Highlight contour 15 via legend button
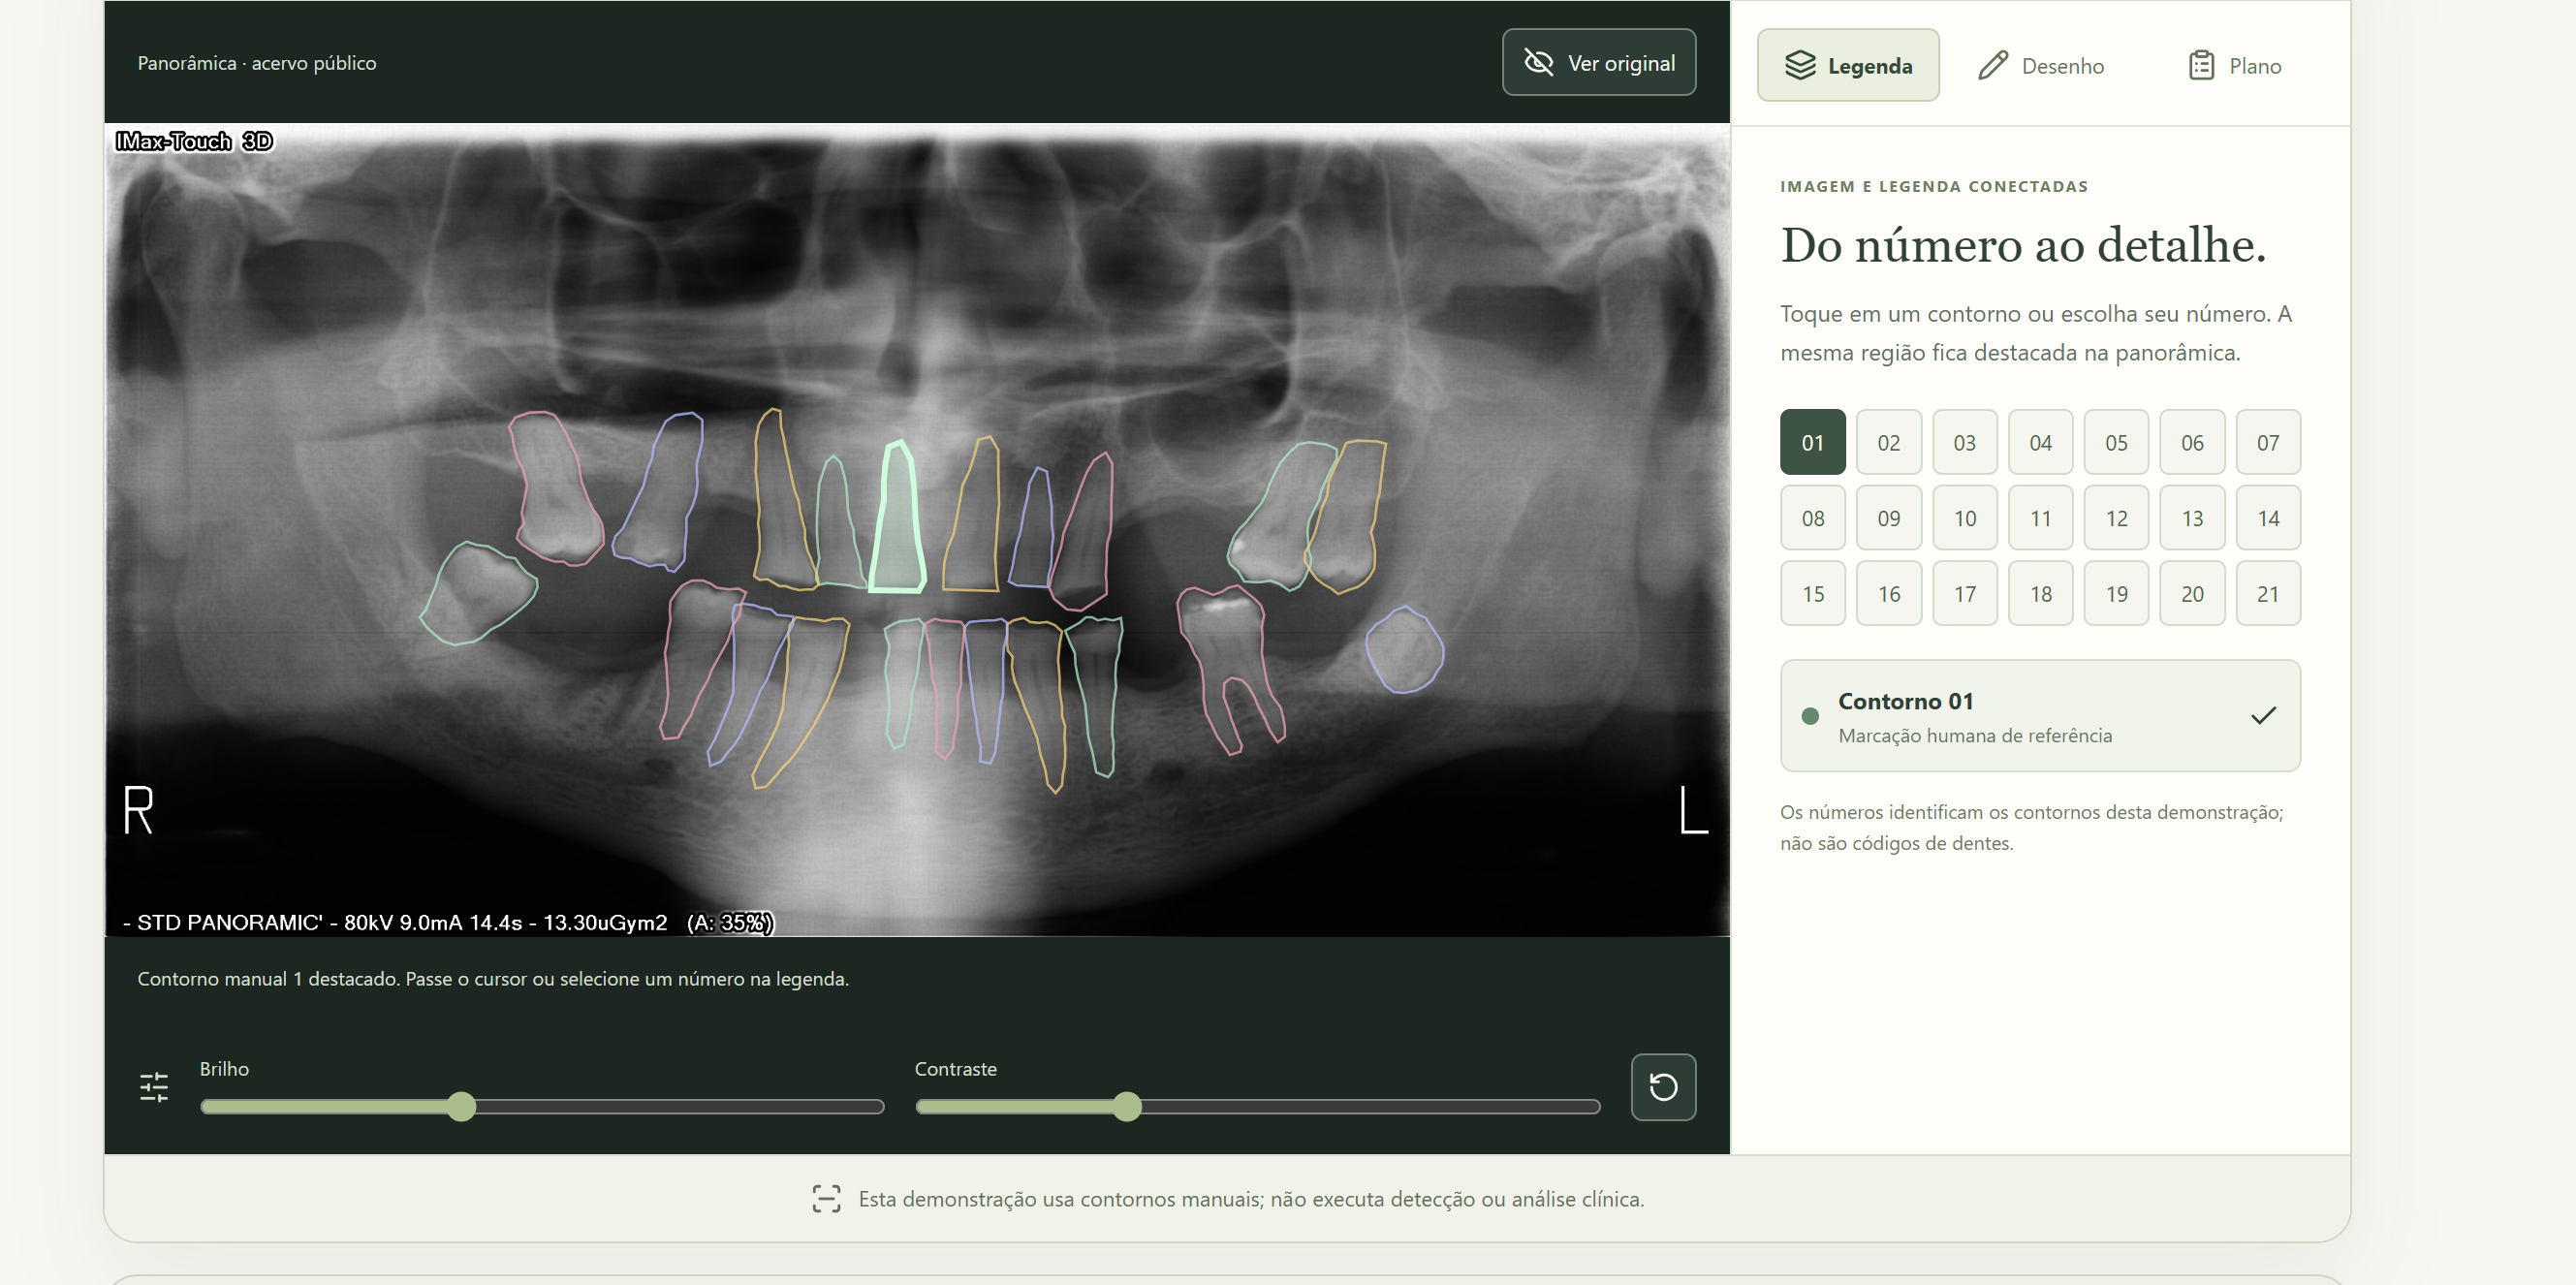 click(x=1812, y=593)
